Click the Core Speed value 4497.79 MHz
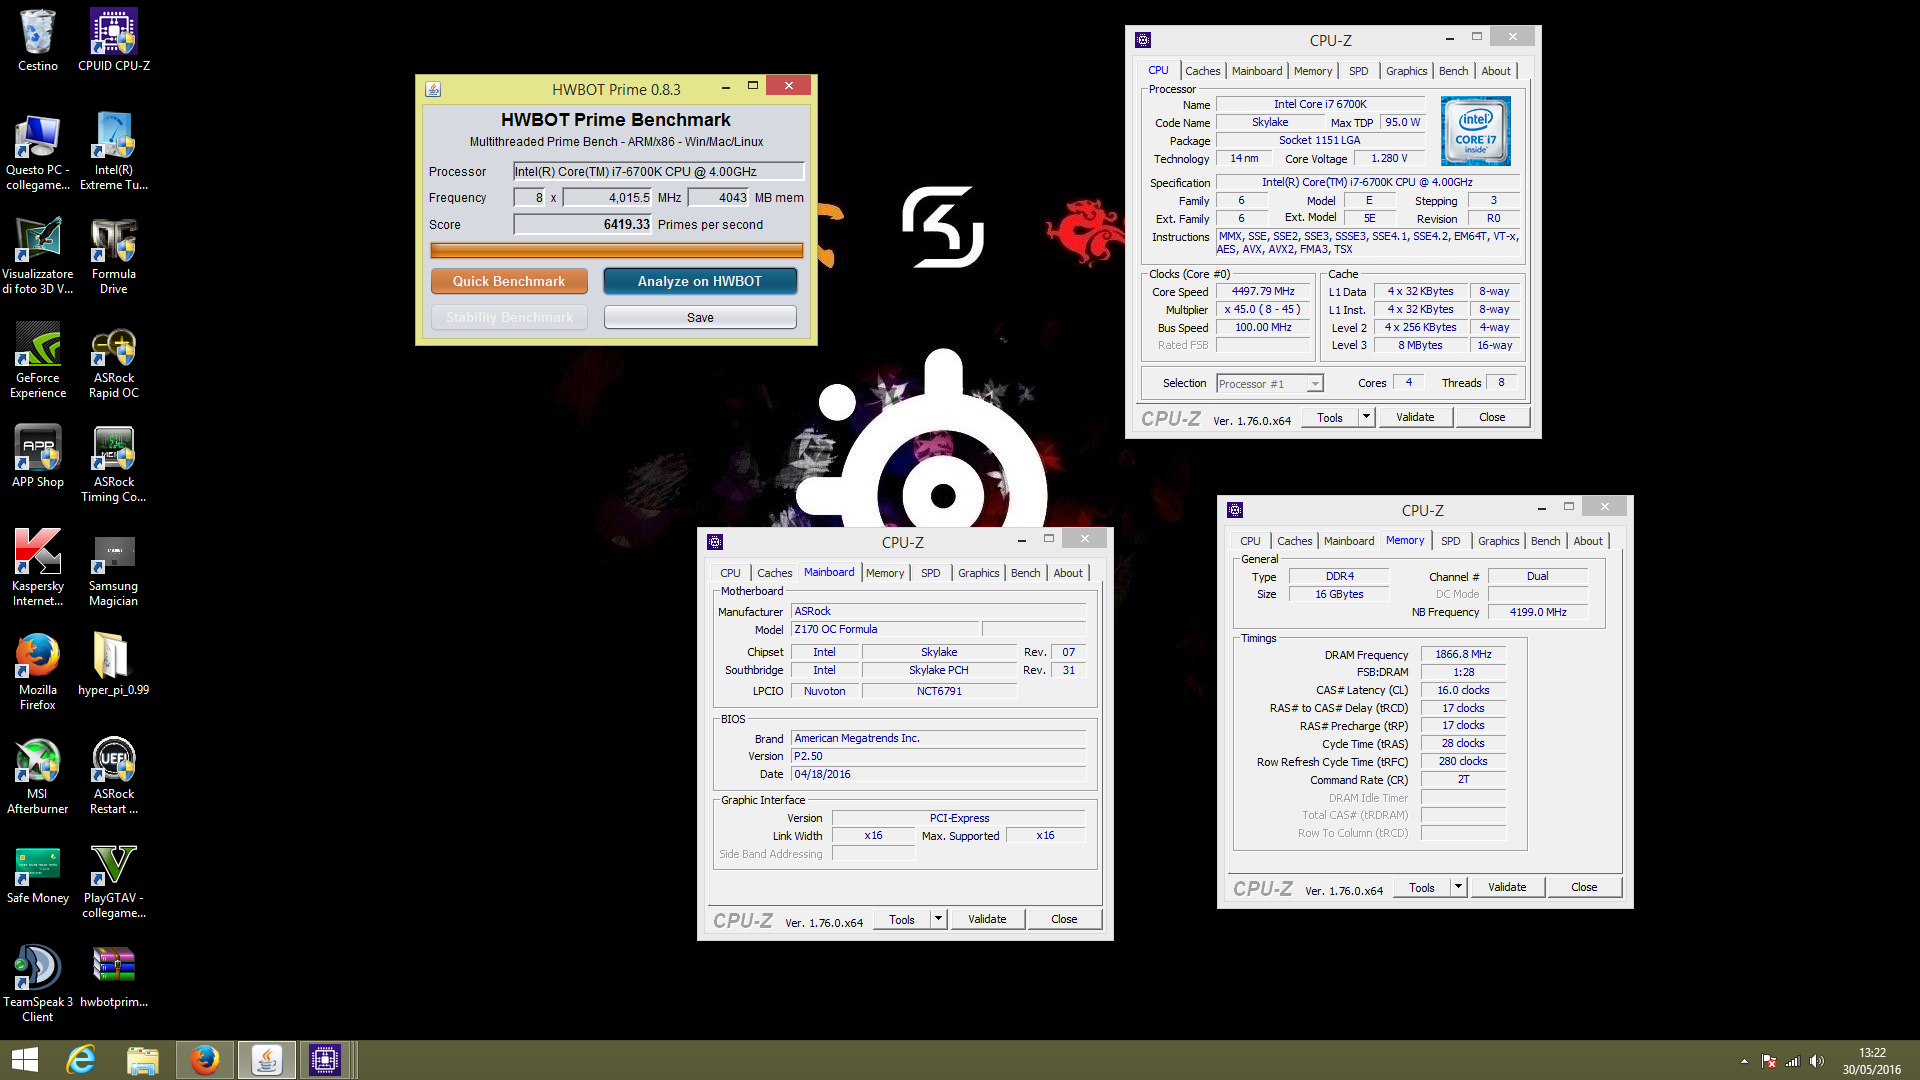Screen dimensions: 1920x1080 1263,292
